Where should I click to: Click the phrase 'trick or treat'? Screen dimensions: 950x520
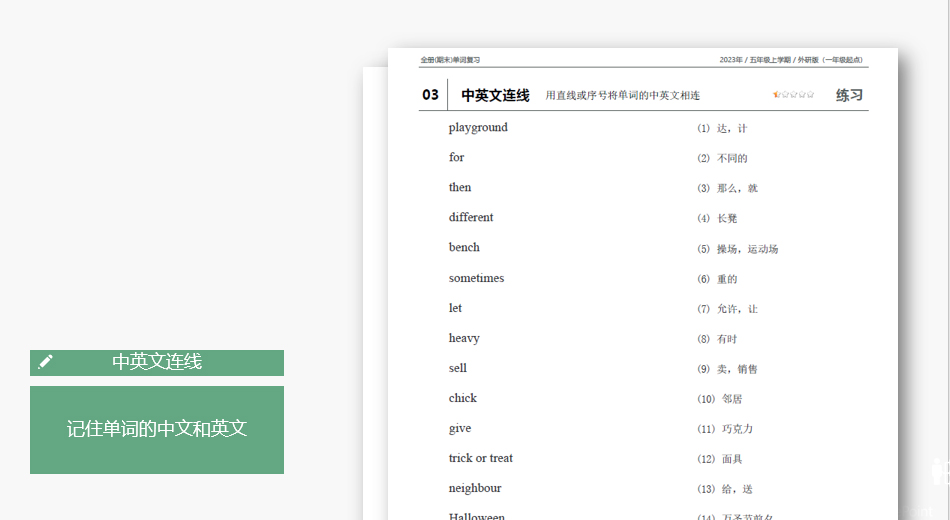coord(480,458)
